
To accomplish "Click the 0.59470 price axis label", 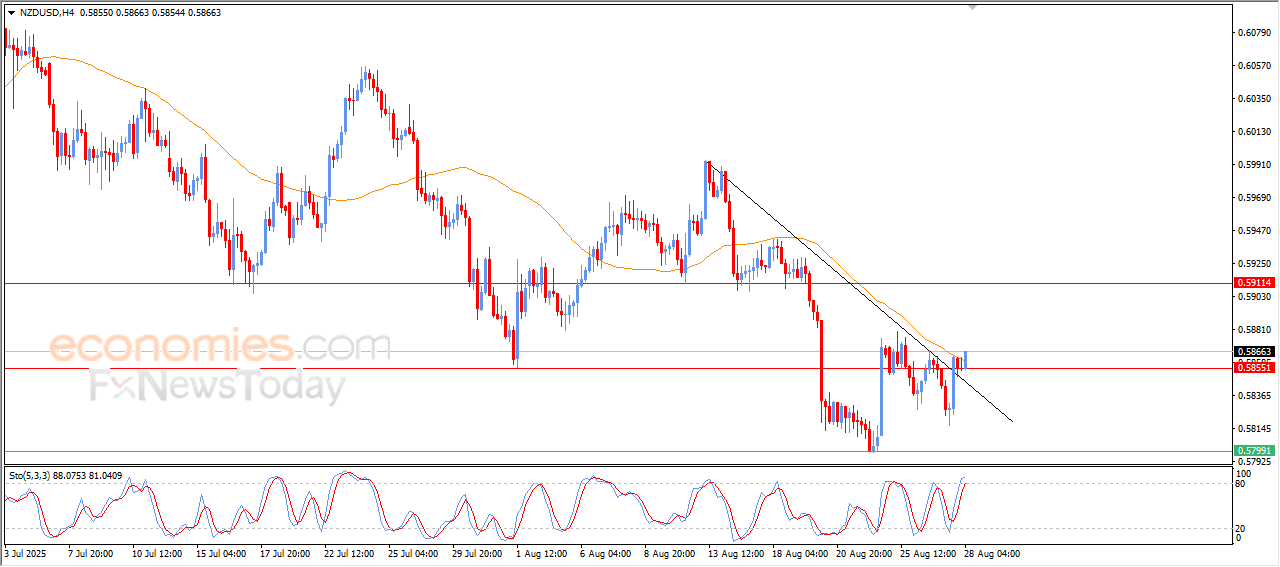I will pos(1255,231).
